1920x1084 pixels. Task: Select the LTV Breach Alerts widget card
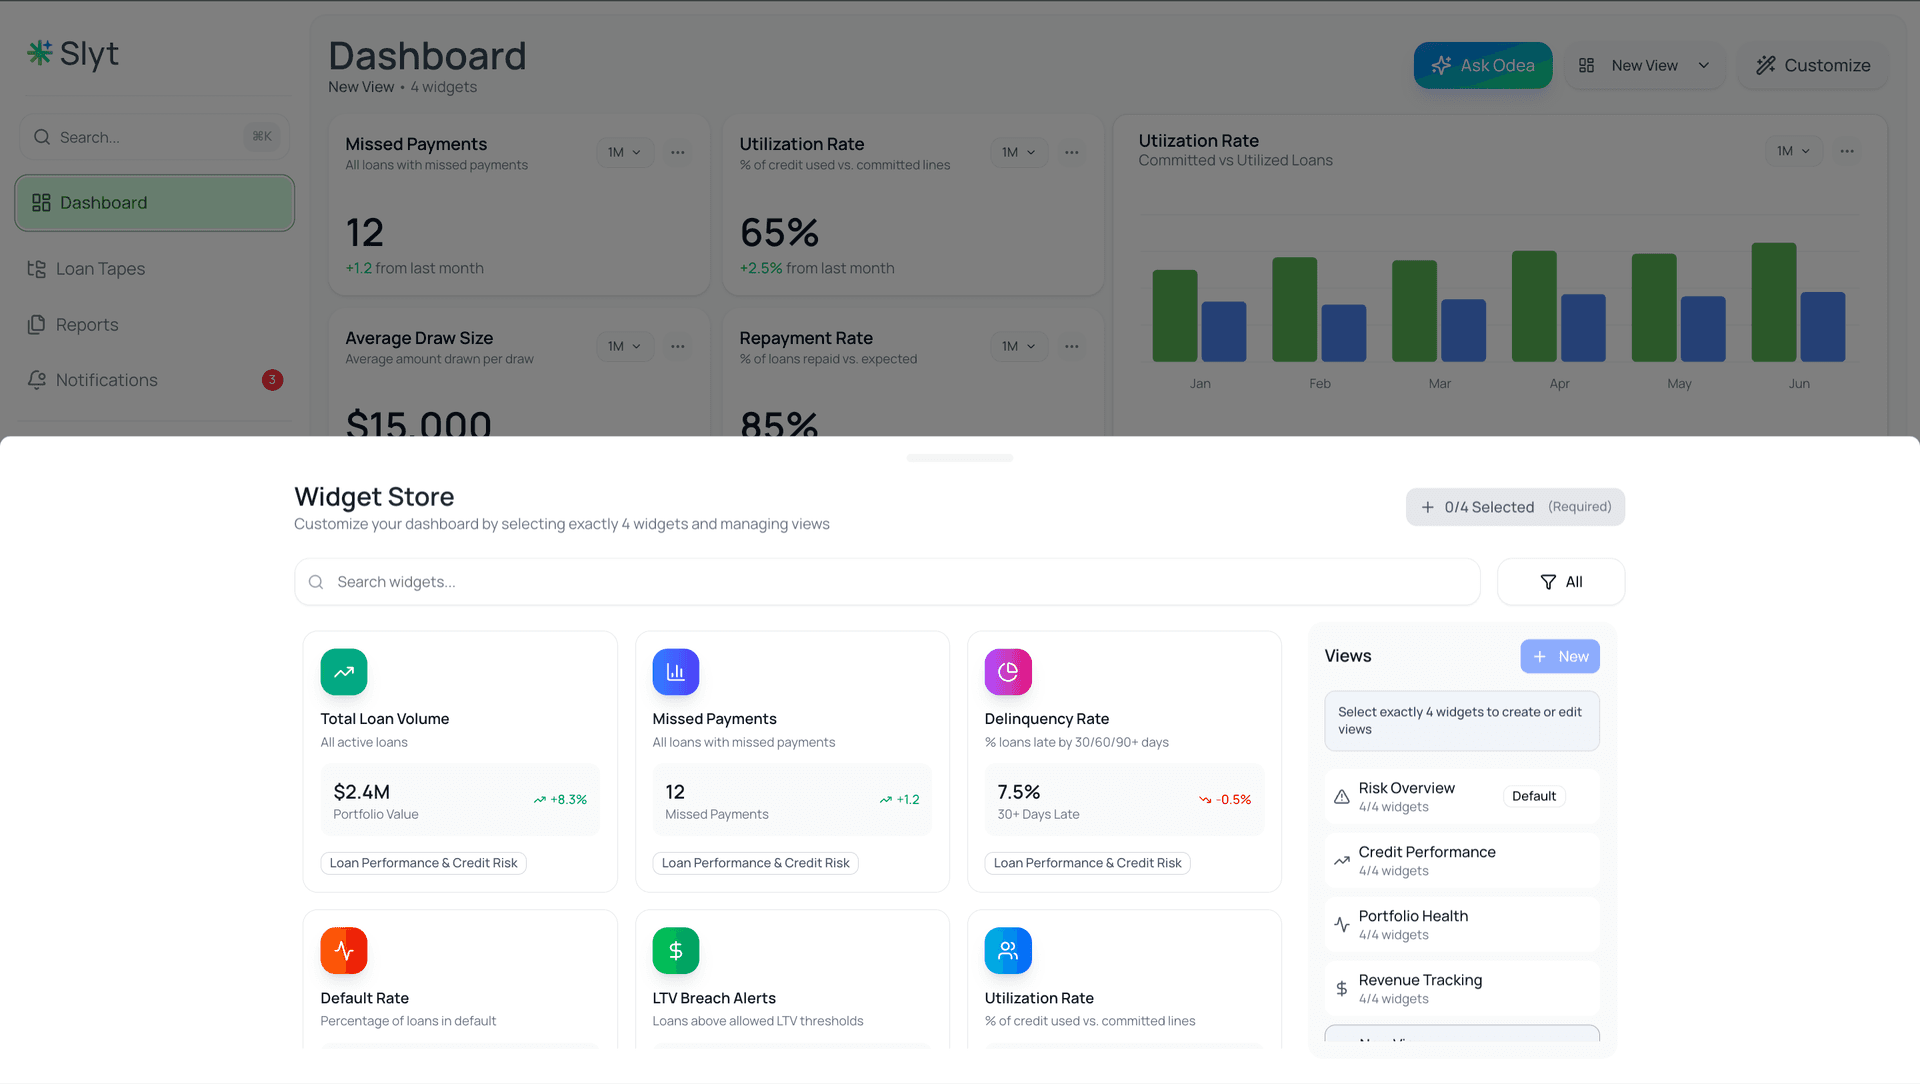point(792,979)
